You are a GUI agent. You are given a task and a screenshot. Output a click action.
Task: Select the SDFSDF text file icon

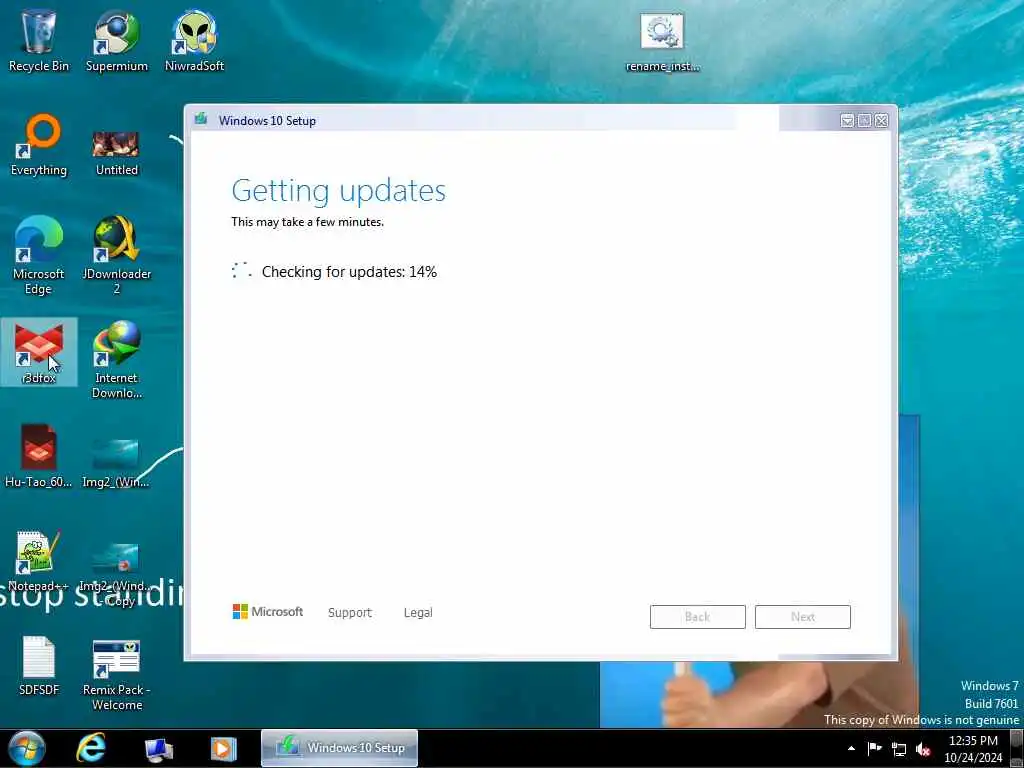[39, 665]
